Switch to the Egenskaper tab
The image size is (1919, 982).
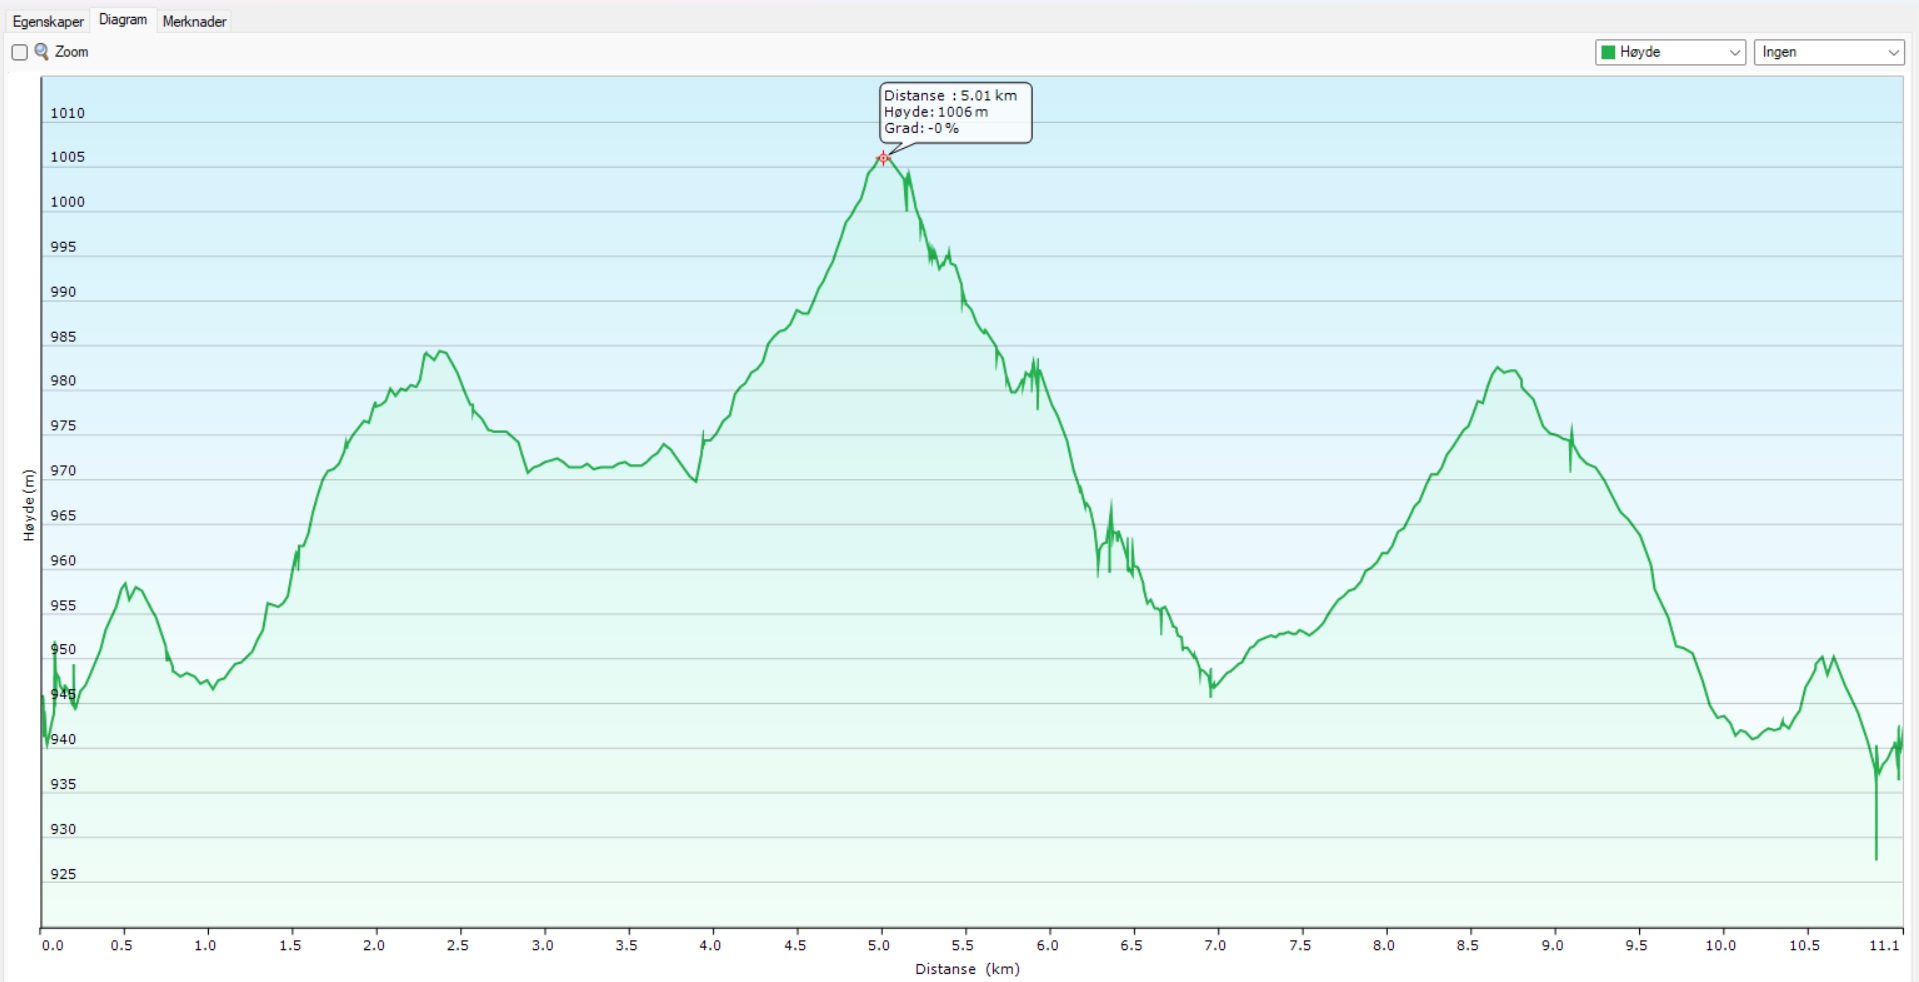pyautogui.click(x=48, y=21)
